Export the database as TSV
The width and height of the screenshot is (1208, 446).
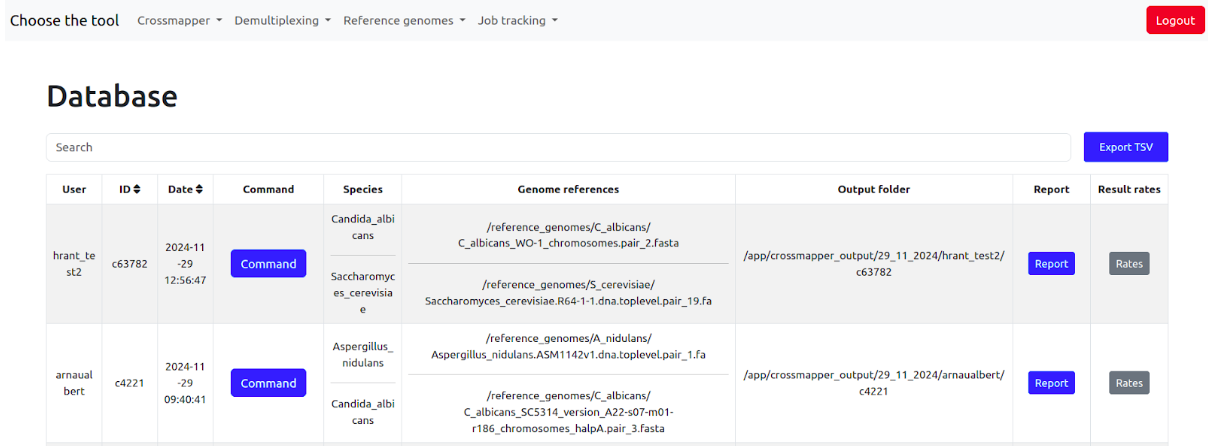click(x=1125, y=147)
